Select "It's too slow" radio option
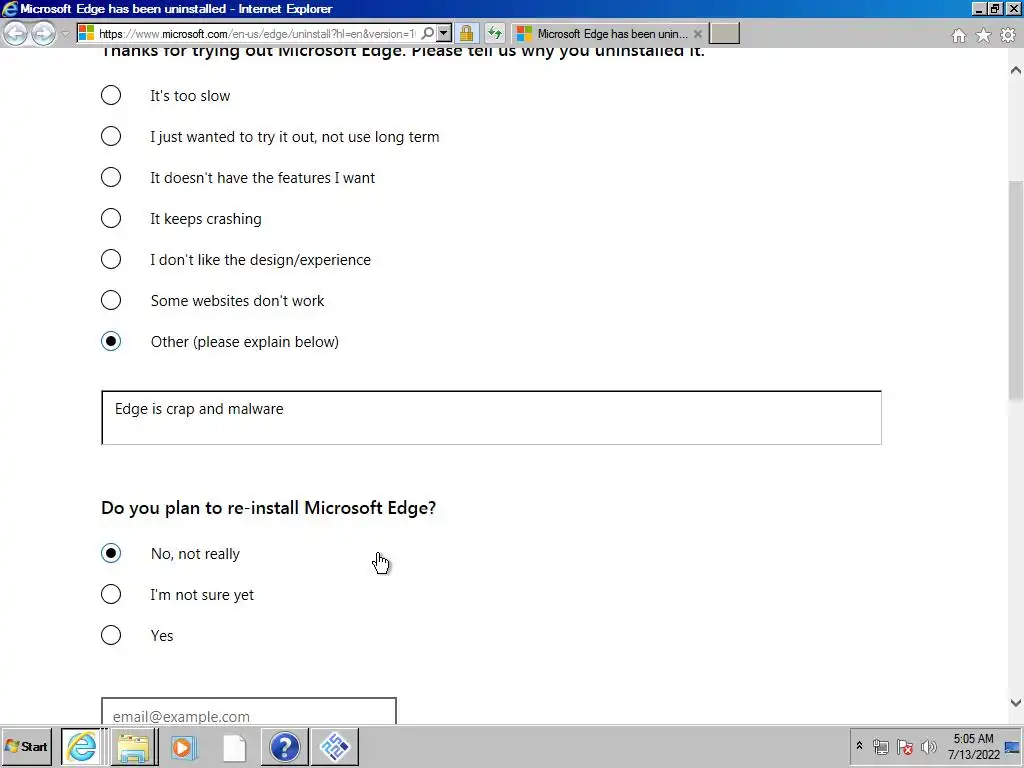The image size is (1024, 768). pos(111,95)
